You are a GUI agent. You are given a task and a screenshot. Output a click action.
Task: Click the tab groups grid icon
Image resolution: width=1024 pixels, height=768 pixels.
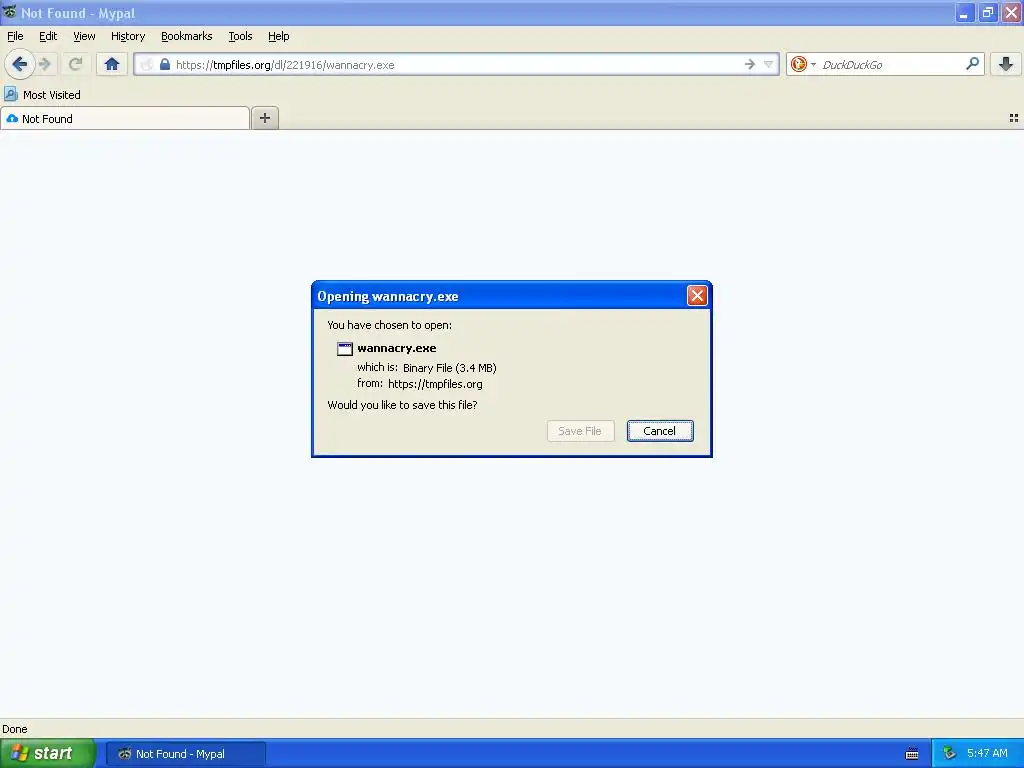coord(1014,118)
